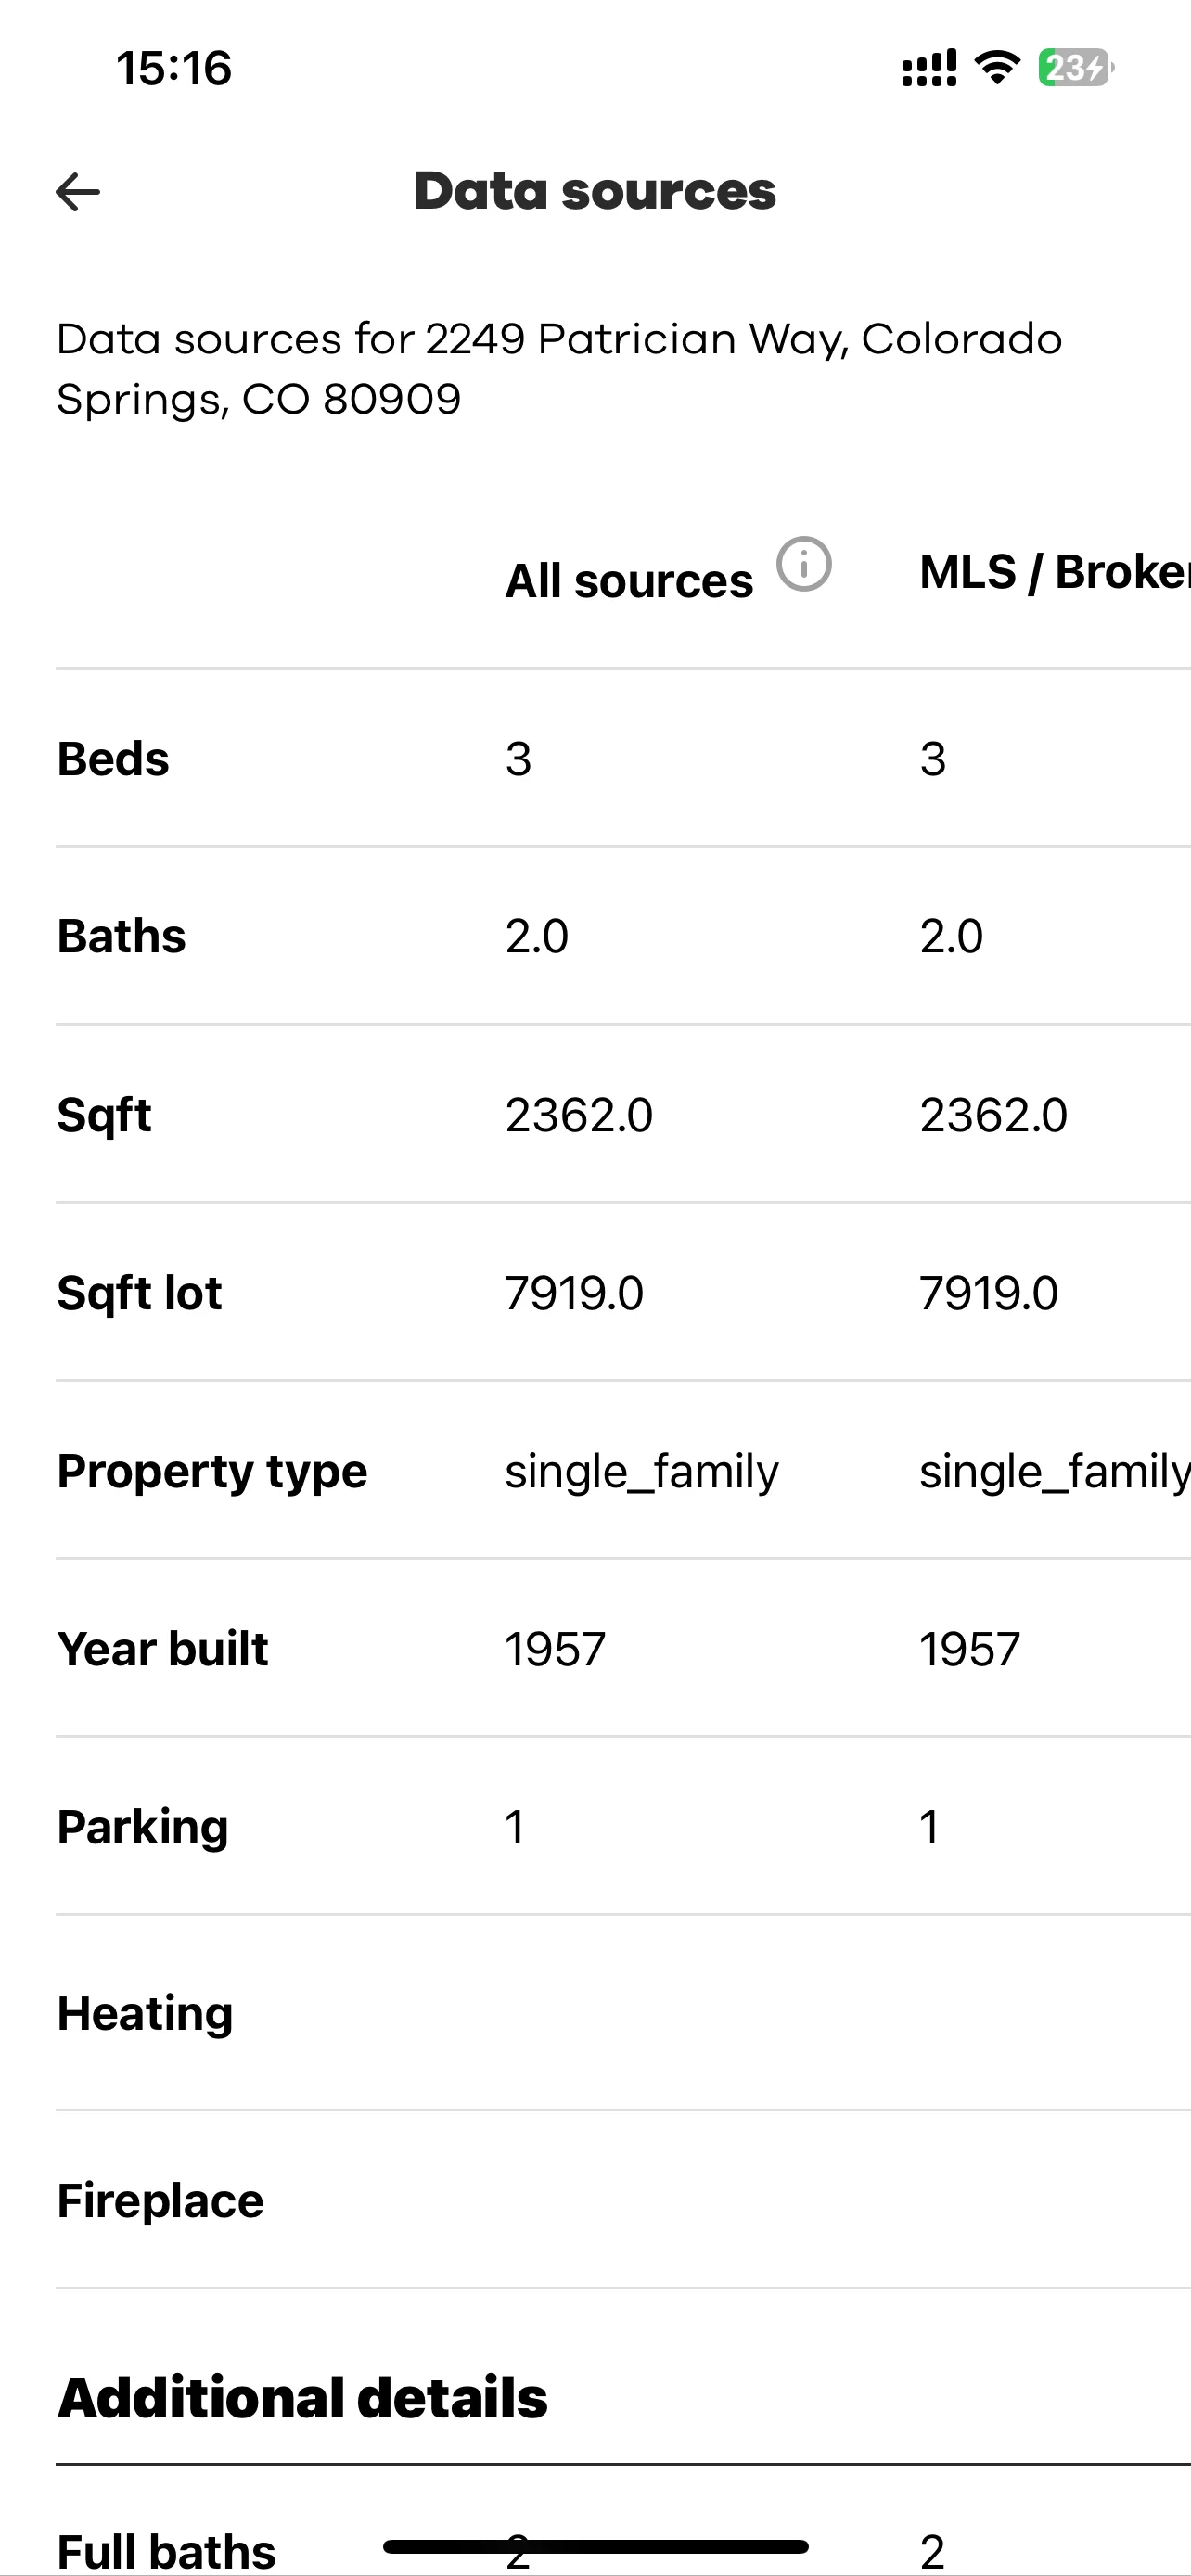Open the All sources info icon
Viewport: 1191px width, 2576px height.
(804, 564)
